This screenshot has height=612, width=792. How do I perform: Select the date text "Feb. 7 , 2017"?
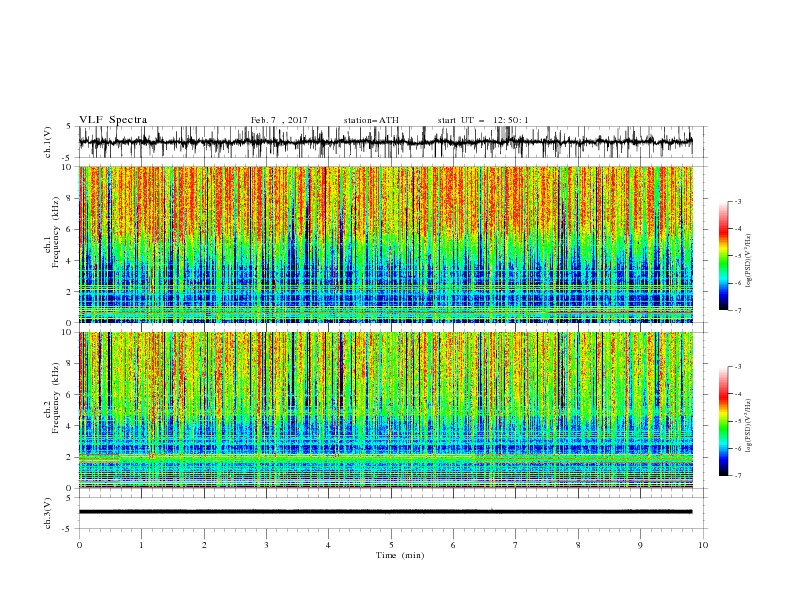(x=279, y=120)
